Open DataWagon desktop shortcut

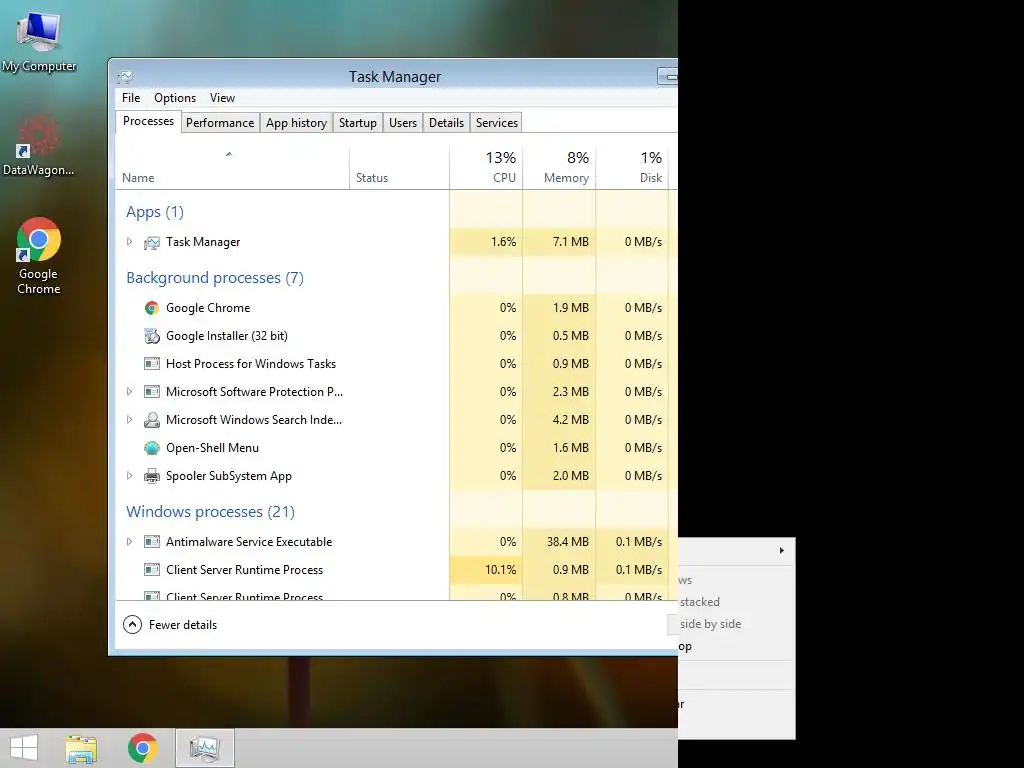pyautogui.click(x=39, y=145)
